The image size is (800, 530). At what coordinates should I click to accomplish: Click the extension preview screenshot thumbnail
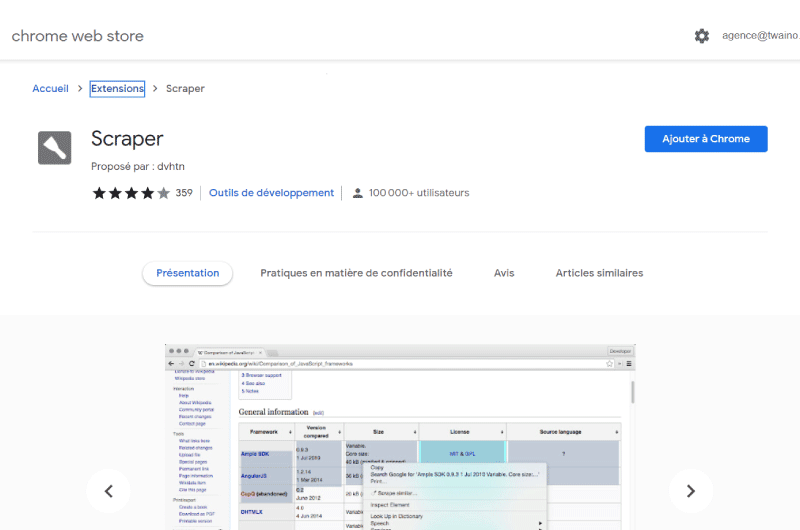click(x=400, y=437)
